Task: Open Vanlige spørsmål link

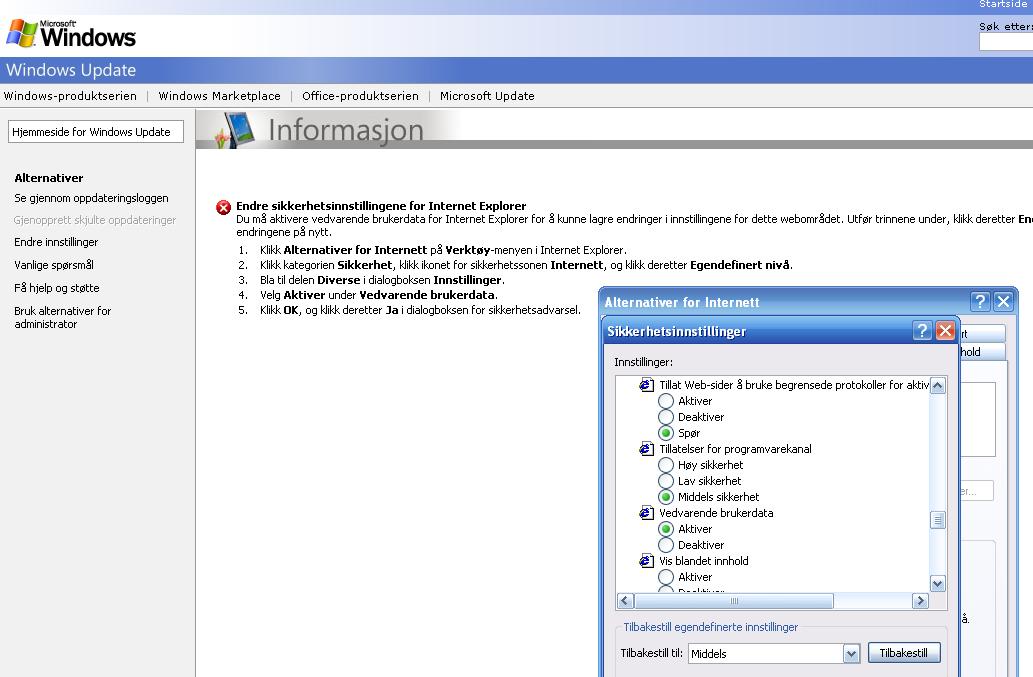Action: 54,265
